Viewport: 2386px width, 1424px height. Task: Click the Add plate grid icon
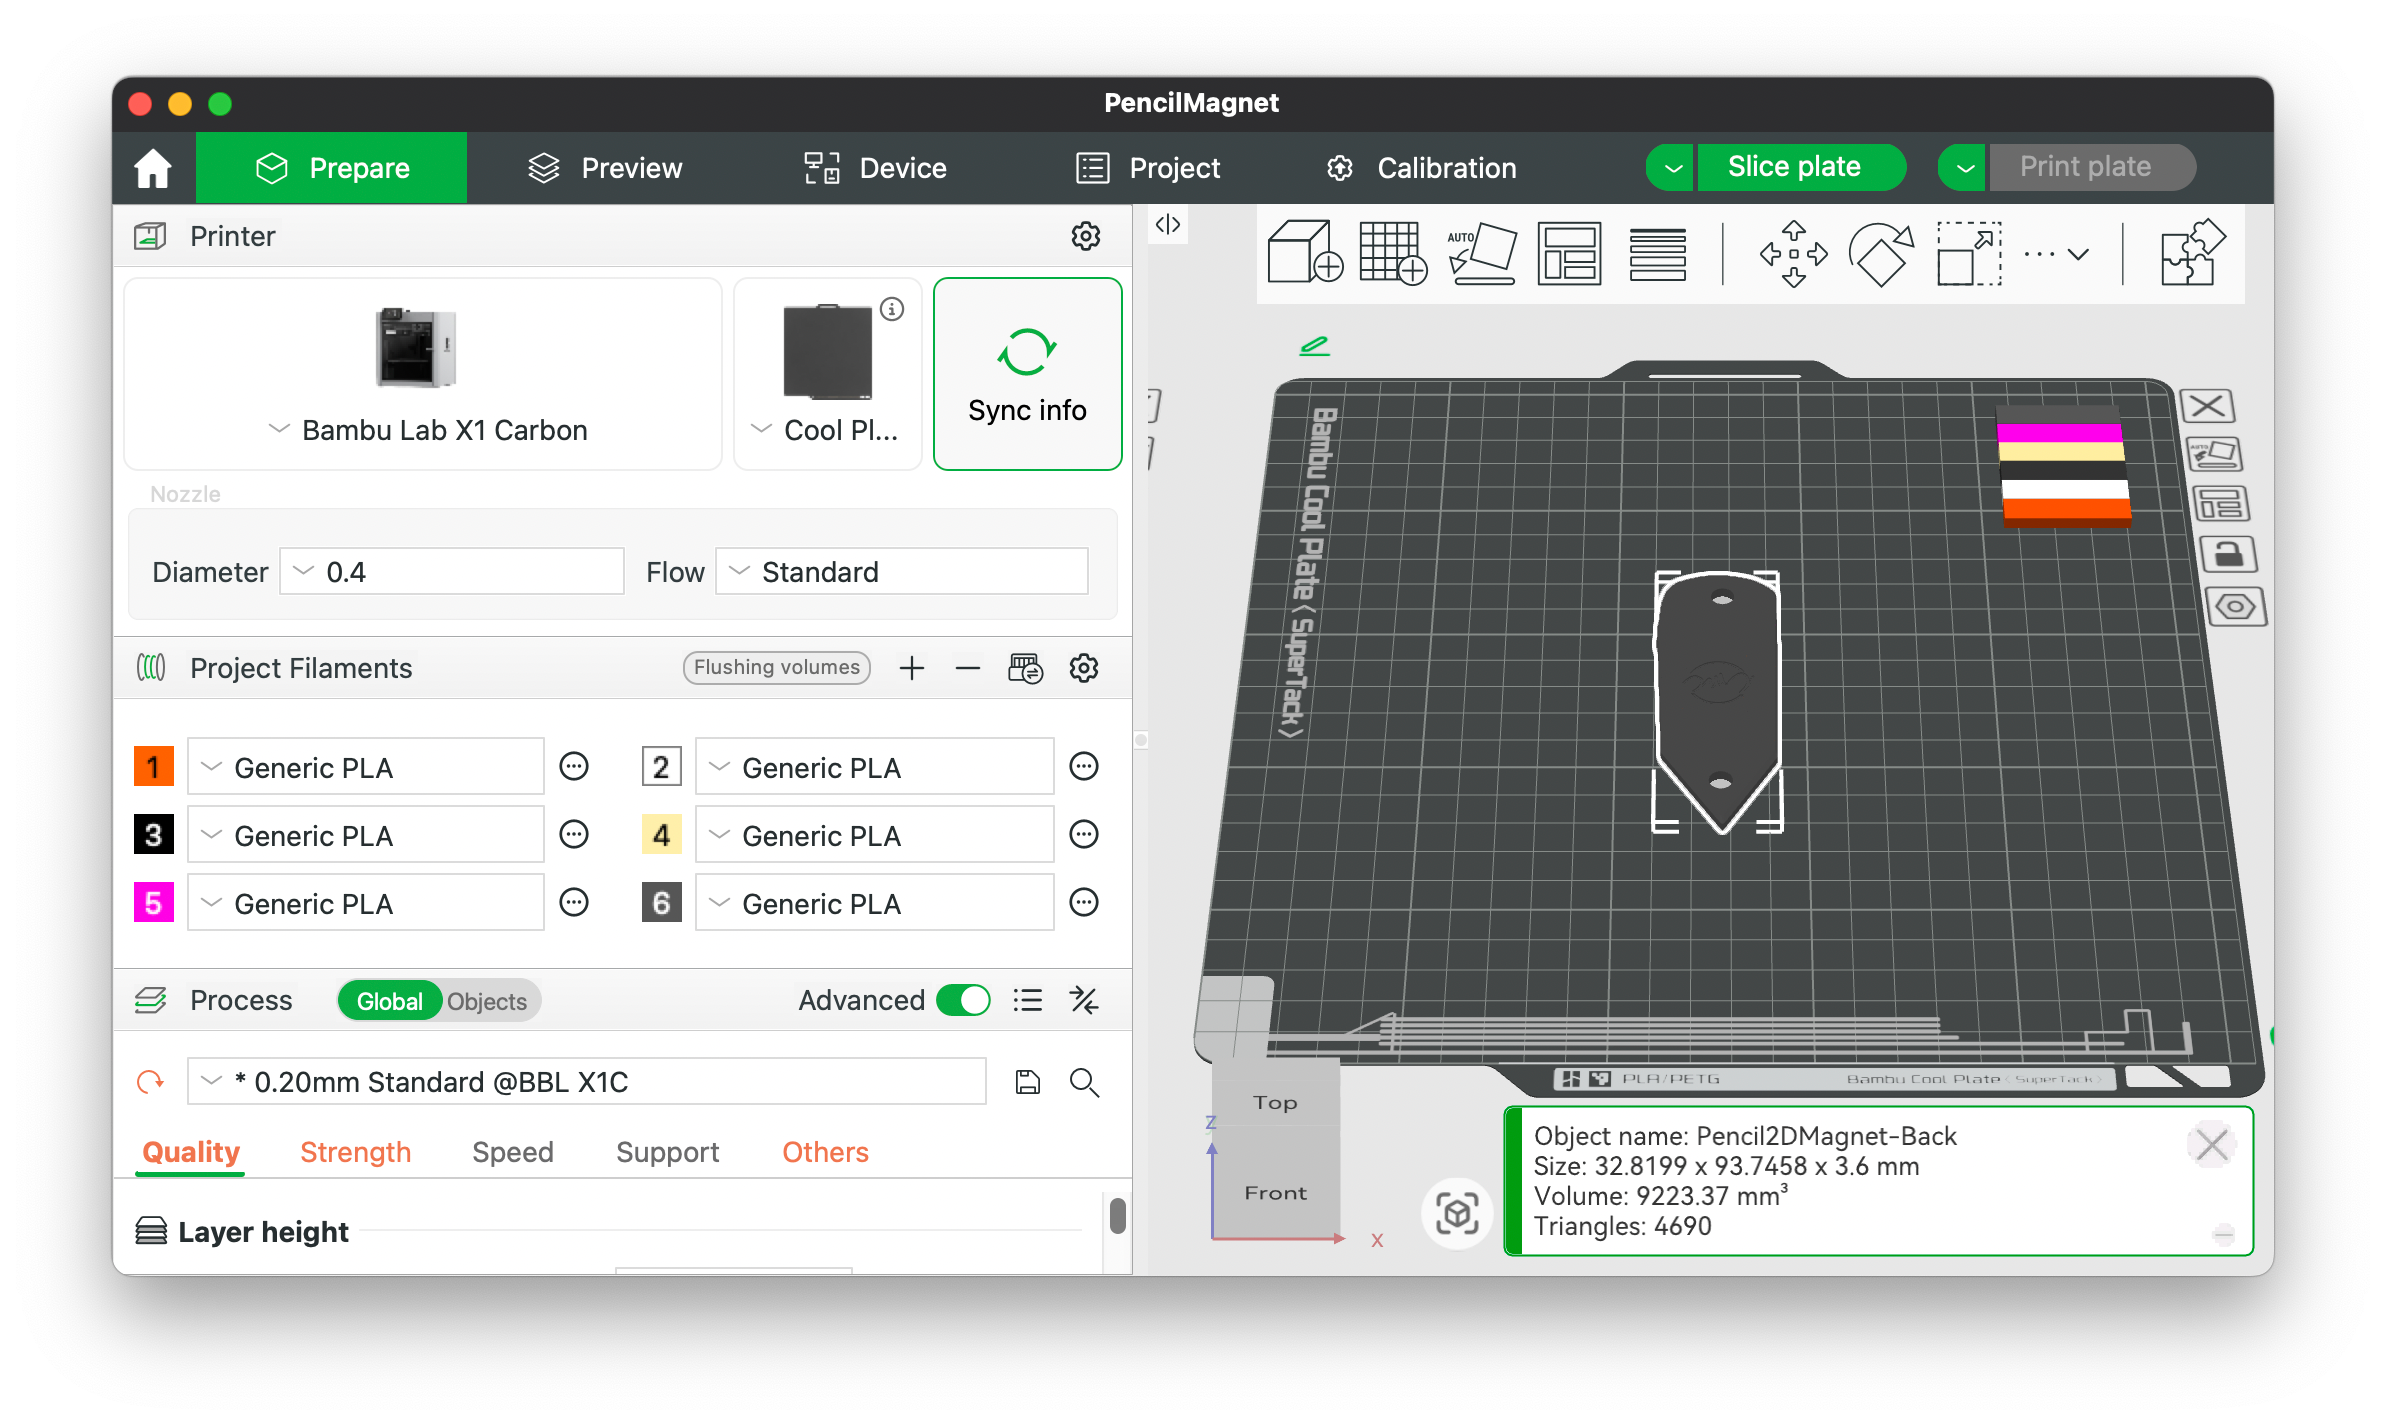click(x=1393, y=253)
